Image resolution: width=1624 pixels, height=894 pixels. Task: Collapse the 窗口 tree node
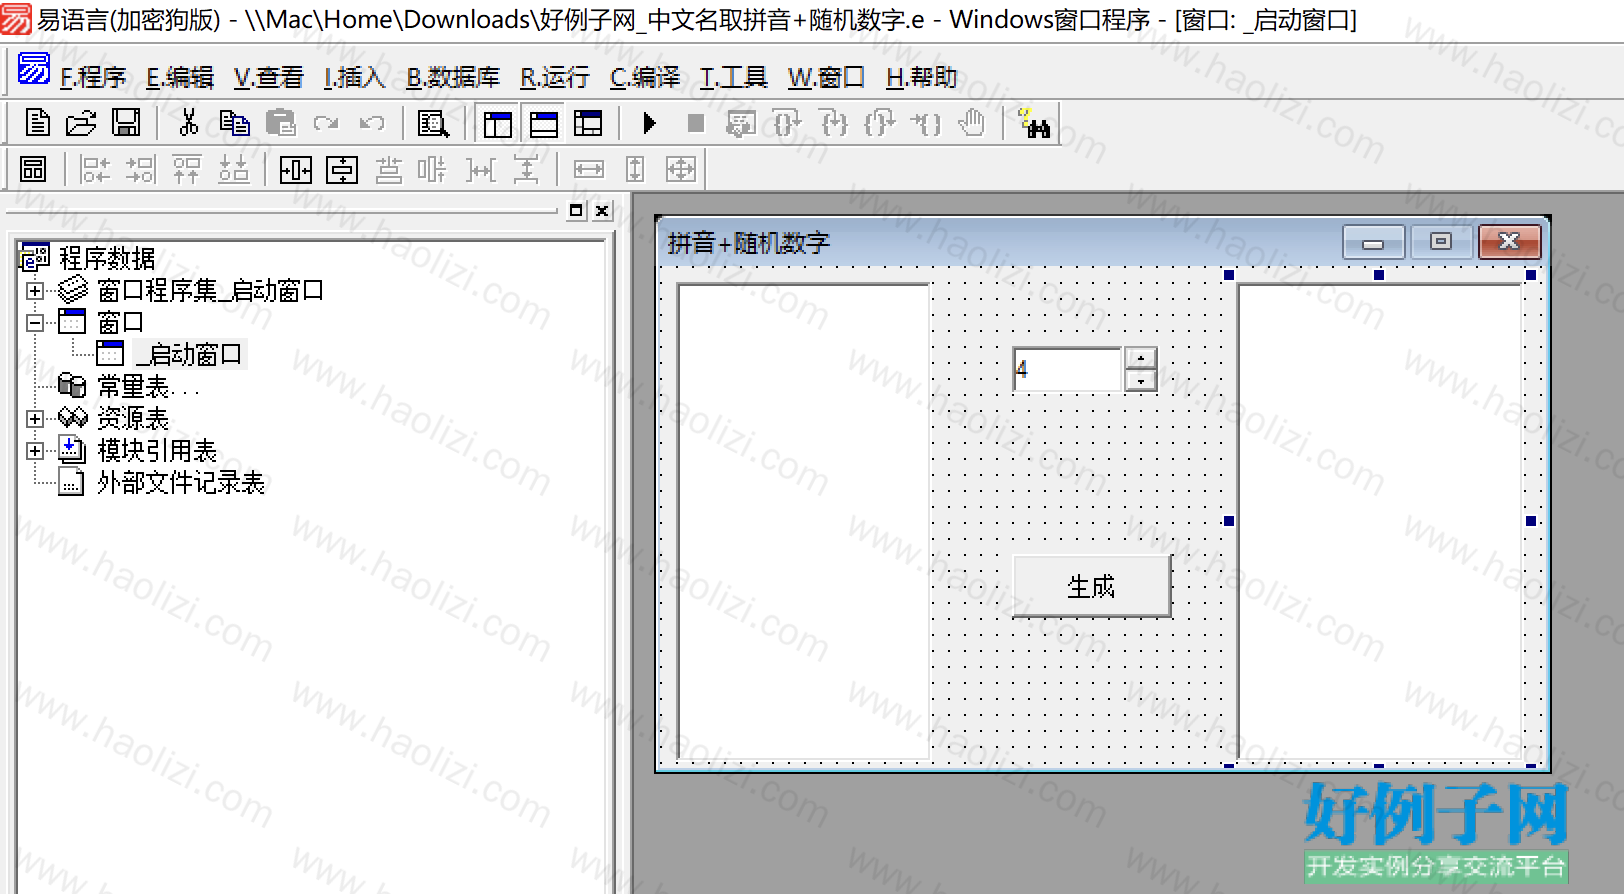coord(35,323)
